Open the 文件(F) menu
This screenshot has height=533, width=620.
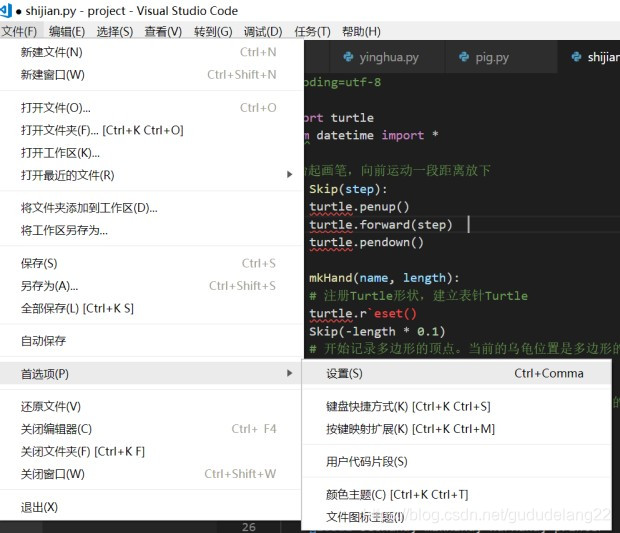click(x=19, y=31)
